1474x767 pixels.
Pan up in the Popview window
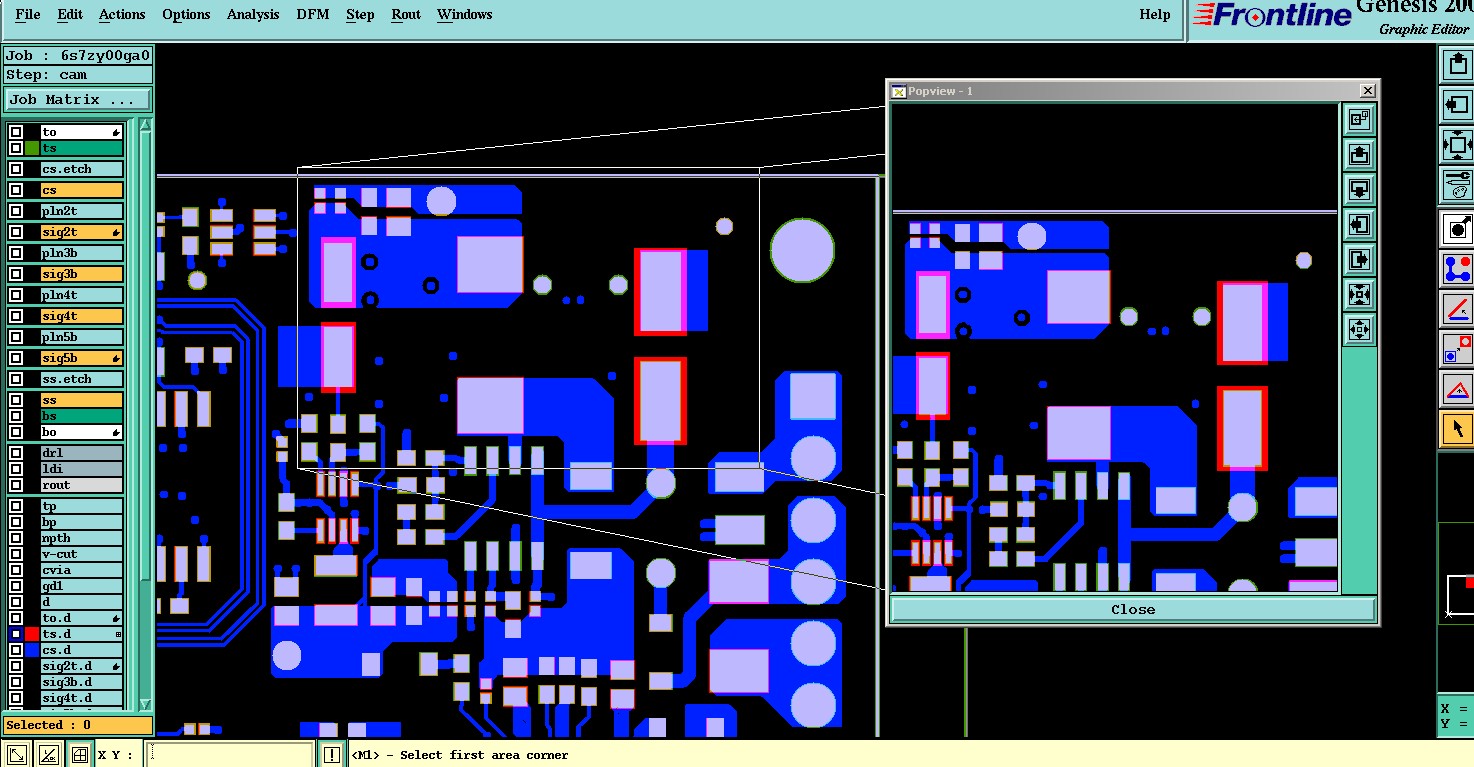1359,155
